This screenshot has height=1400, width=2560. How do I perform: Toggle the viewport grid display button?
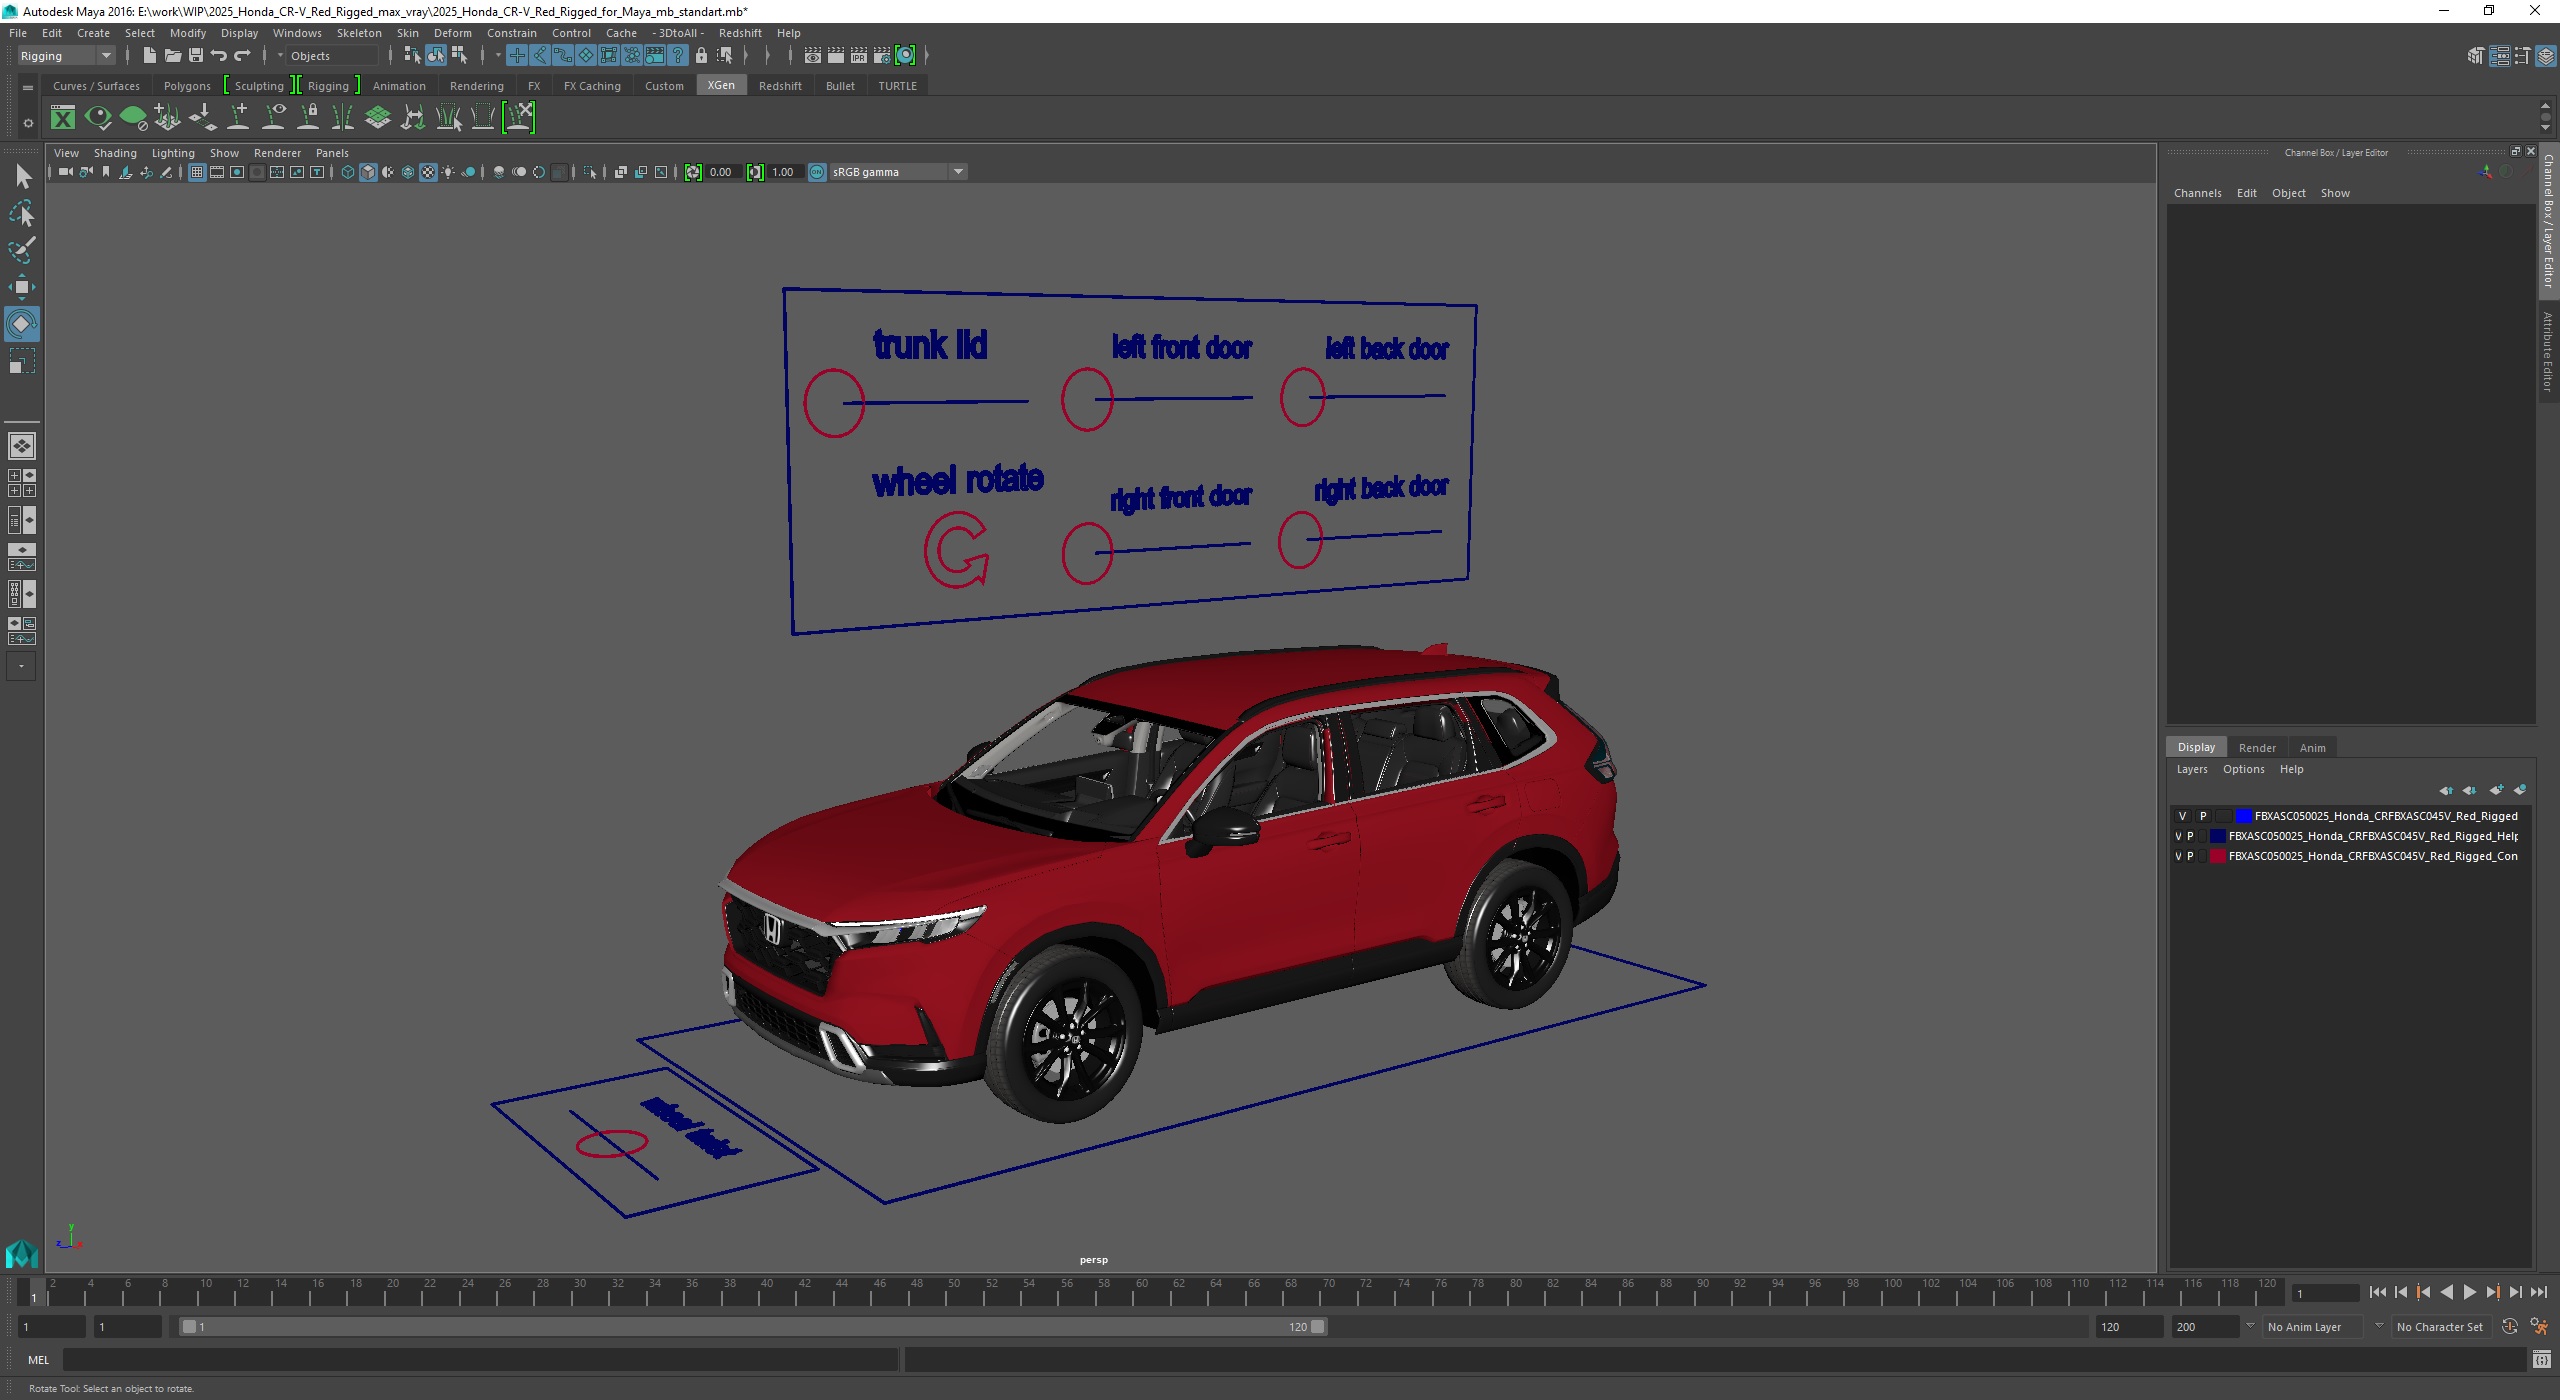tap(197, 172)
